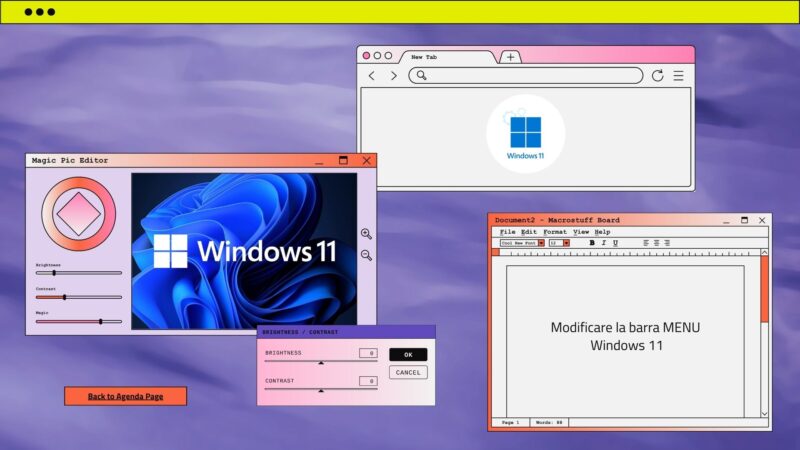Click the CONTRAST slider handle in the dialog

(321, 391)
